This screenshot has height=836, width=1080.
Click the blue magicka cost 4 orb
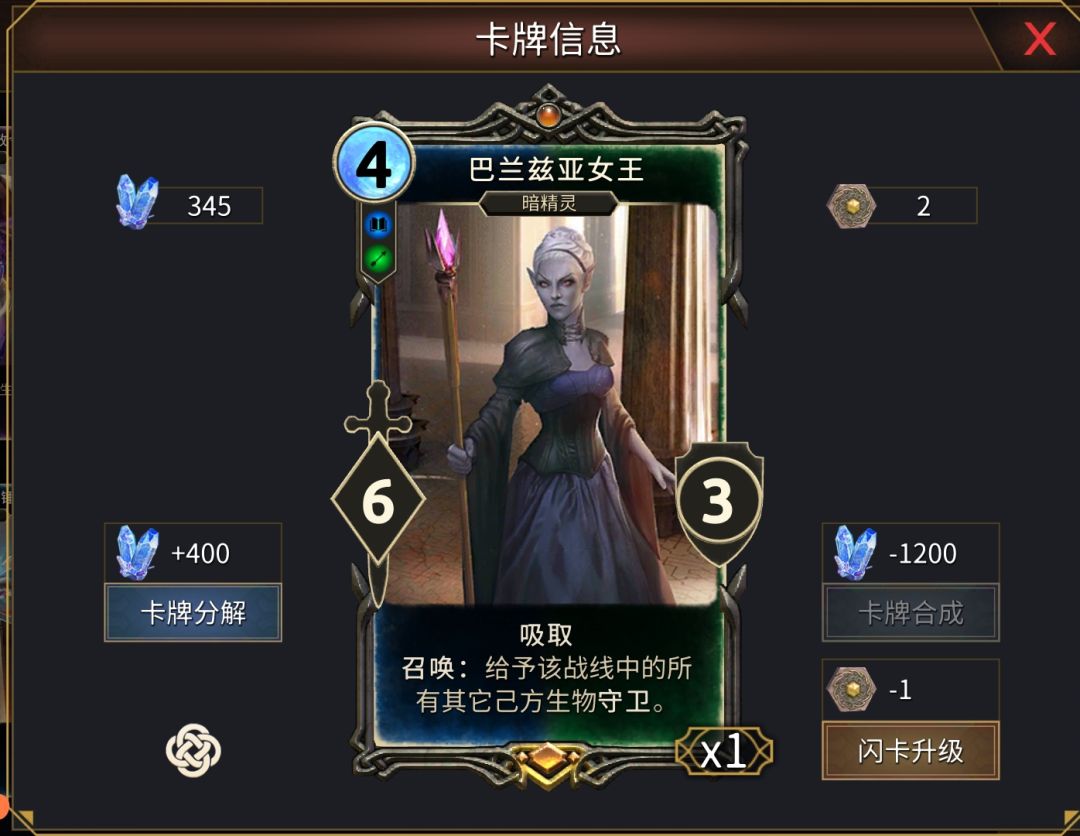coord(374,165)
